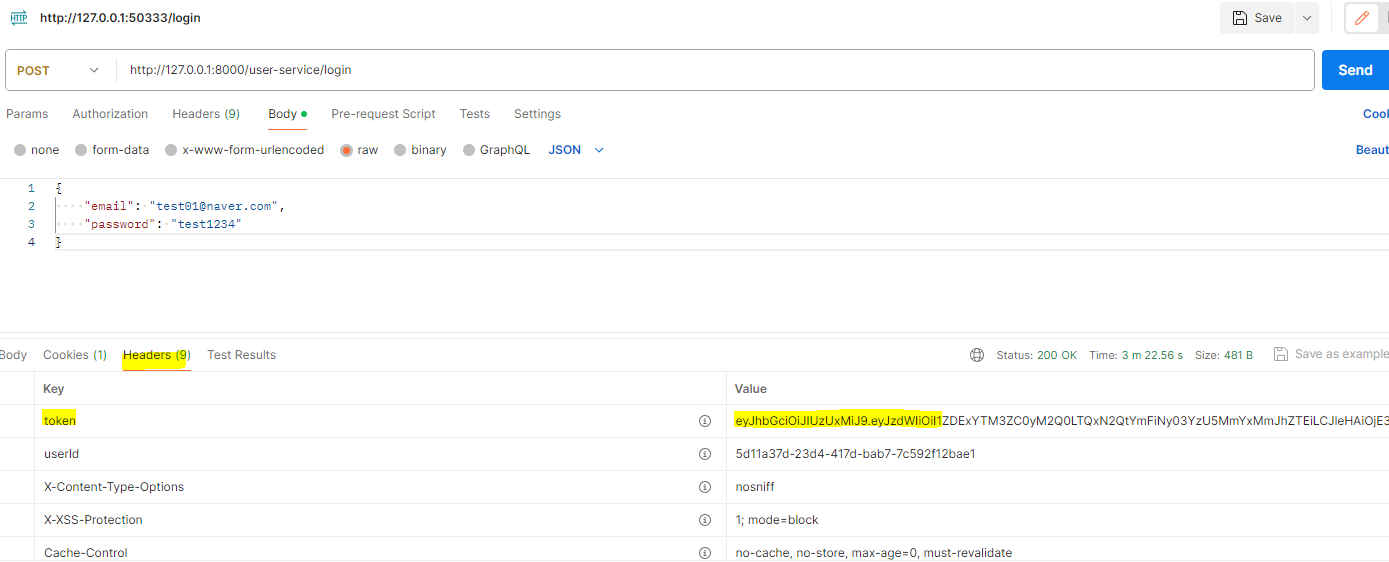Open the JSON format dropdown

576,150
